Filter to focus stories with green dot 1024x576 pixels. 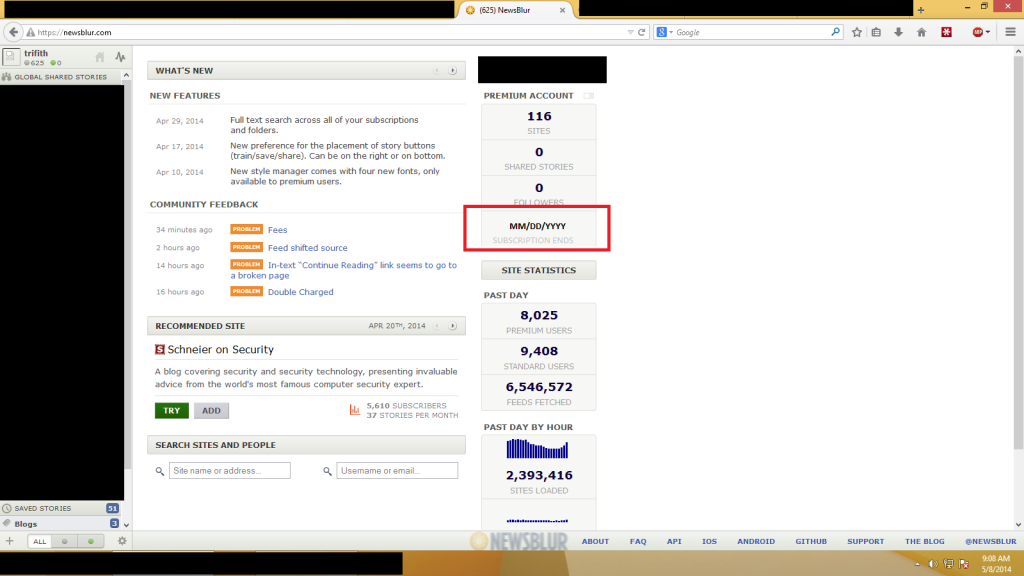[x=90, y=541]
